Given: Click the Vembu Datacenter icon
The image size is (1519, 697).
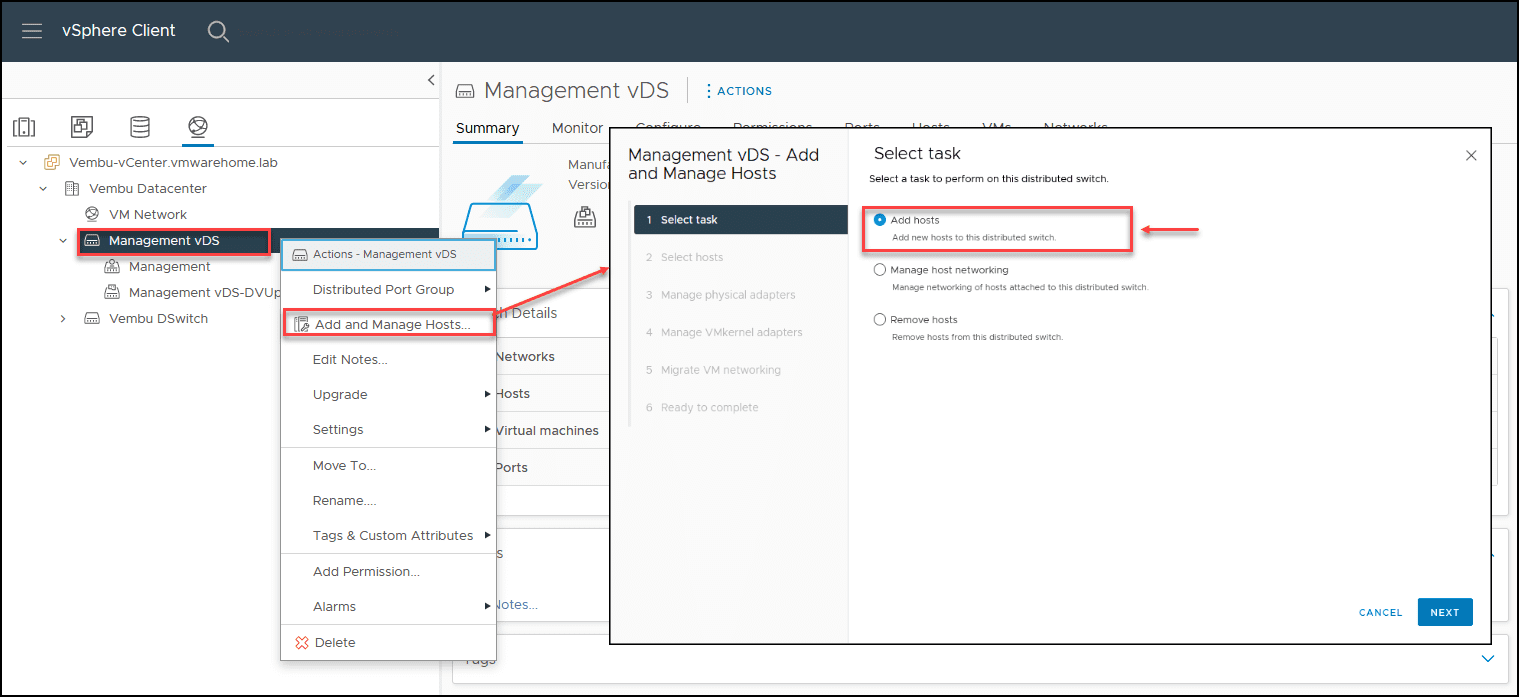Looking at the screenshot, I should coord(72,188).
